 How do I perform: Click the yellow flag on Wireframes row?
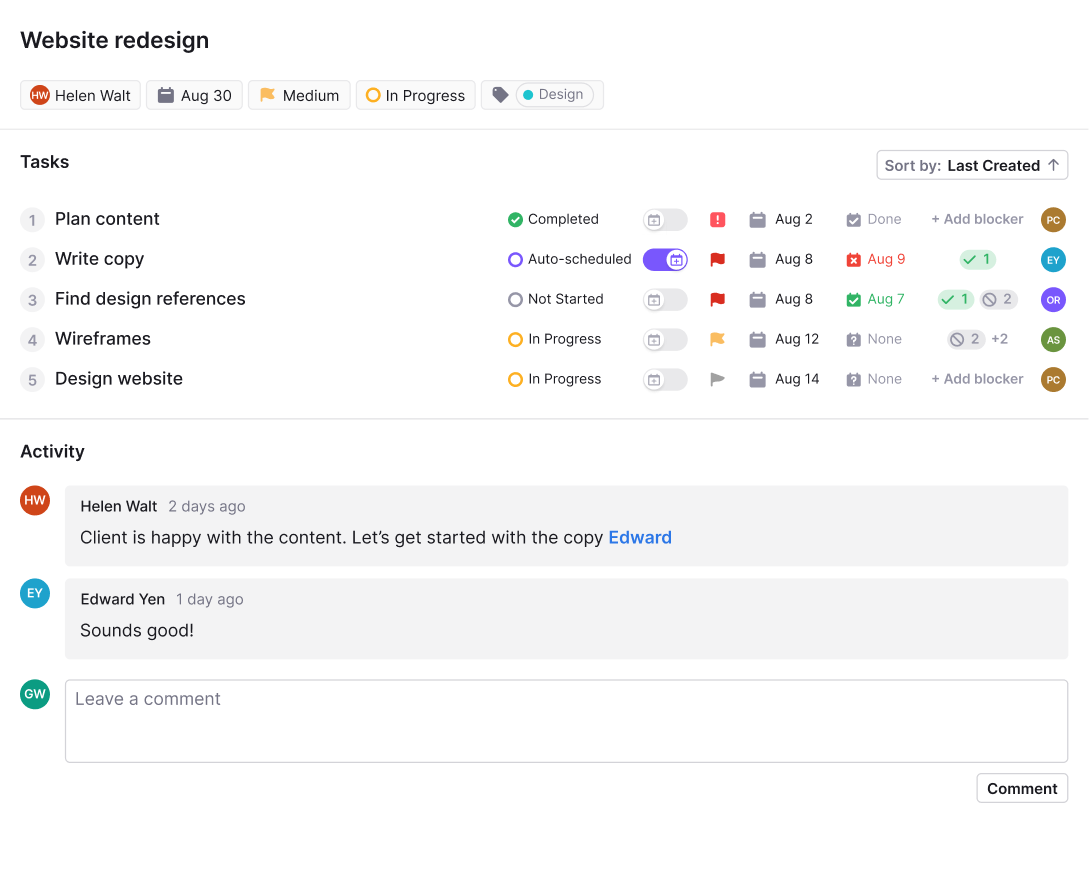pos(717,340)
